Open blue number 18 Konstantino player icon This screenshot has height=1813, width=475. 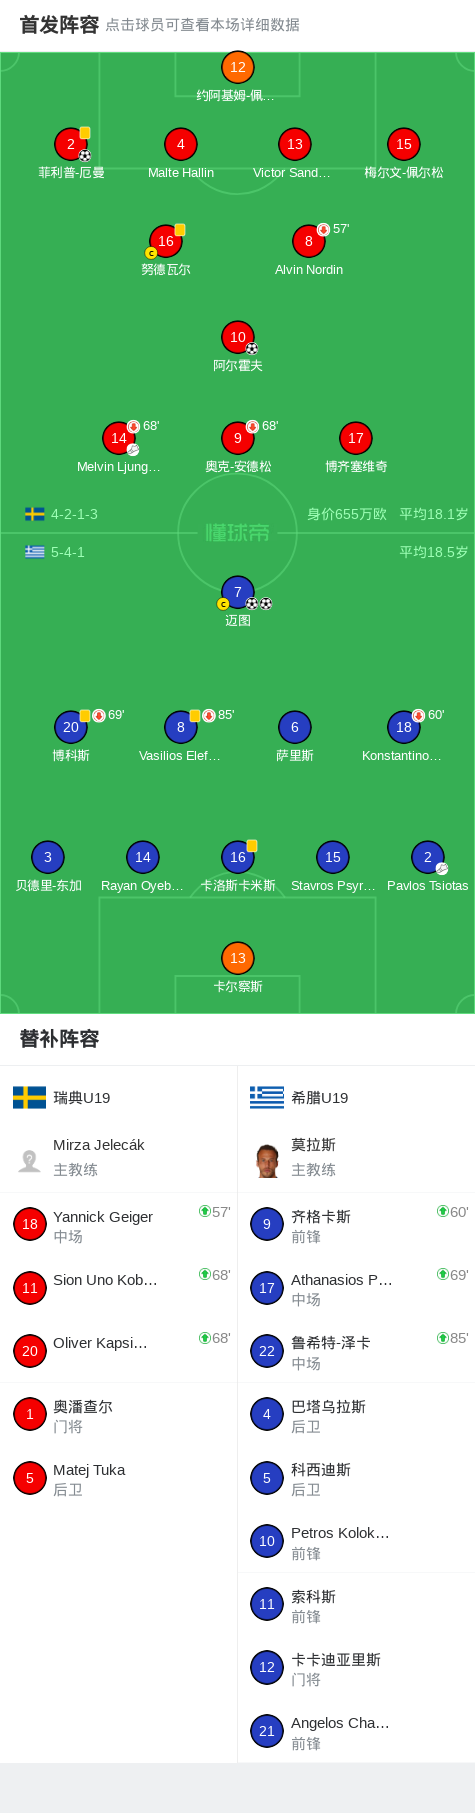click(x=404, y=727)
